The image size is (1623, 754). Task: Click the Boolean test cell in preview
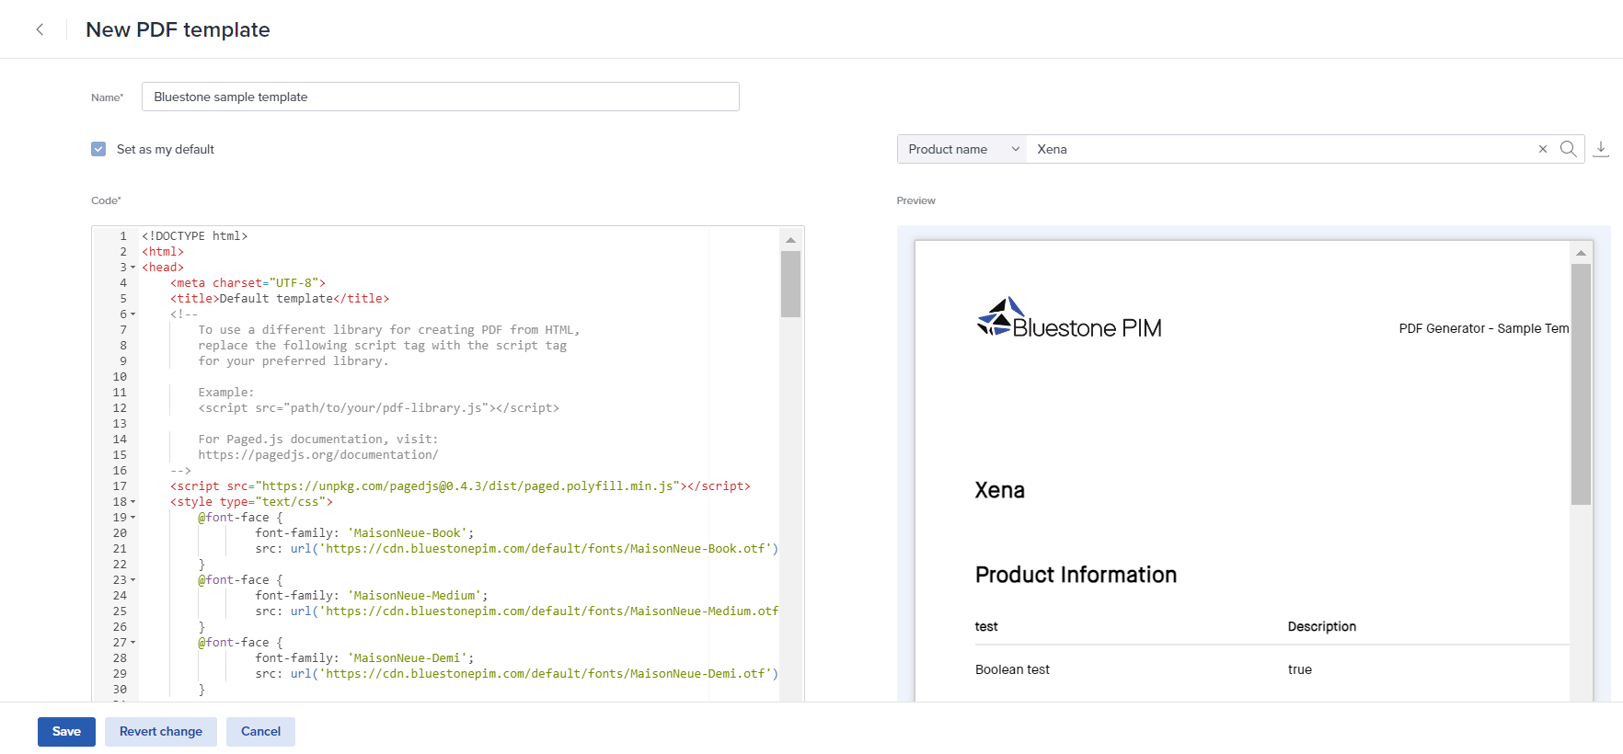coord(1012,670)
